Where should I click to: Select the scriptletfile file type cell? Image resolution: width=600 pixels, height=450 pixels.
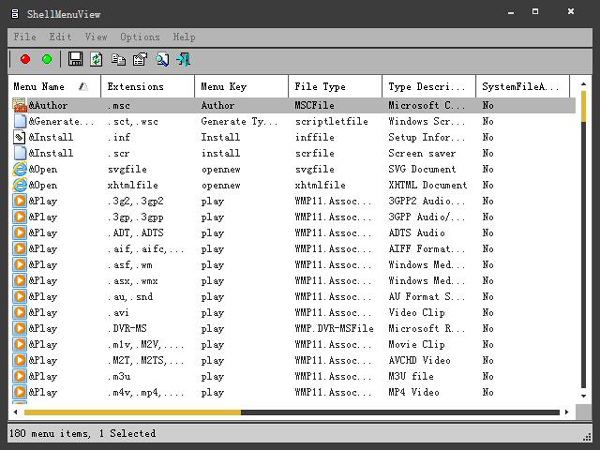pos(331,122)
